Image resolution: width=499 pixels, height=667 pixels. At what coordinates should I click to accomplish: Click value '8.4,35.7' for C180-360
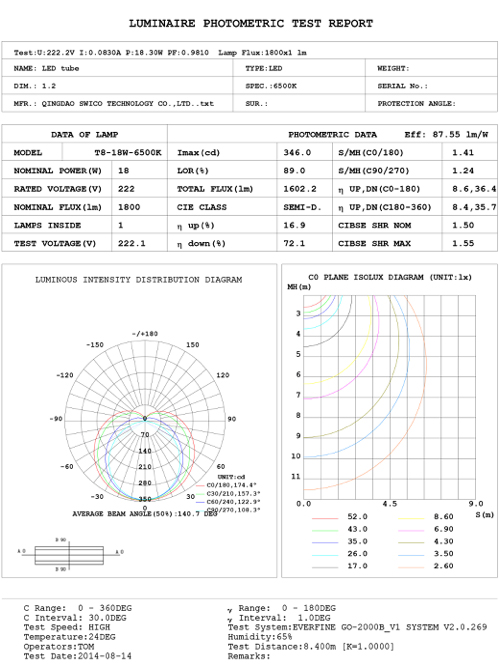[474, 207]
